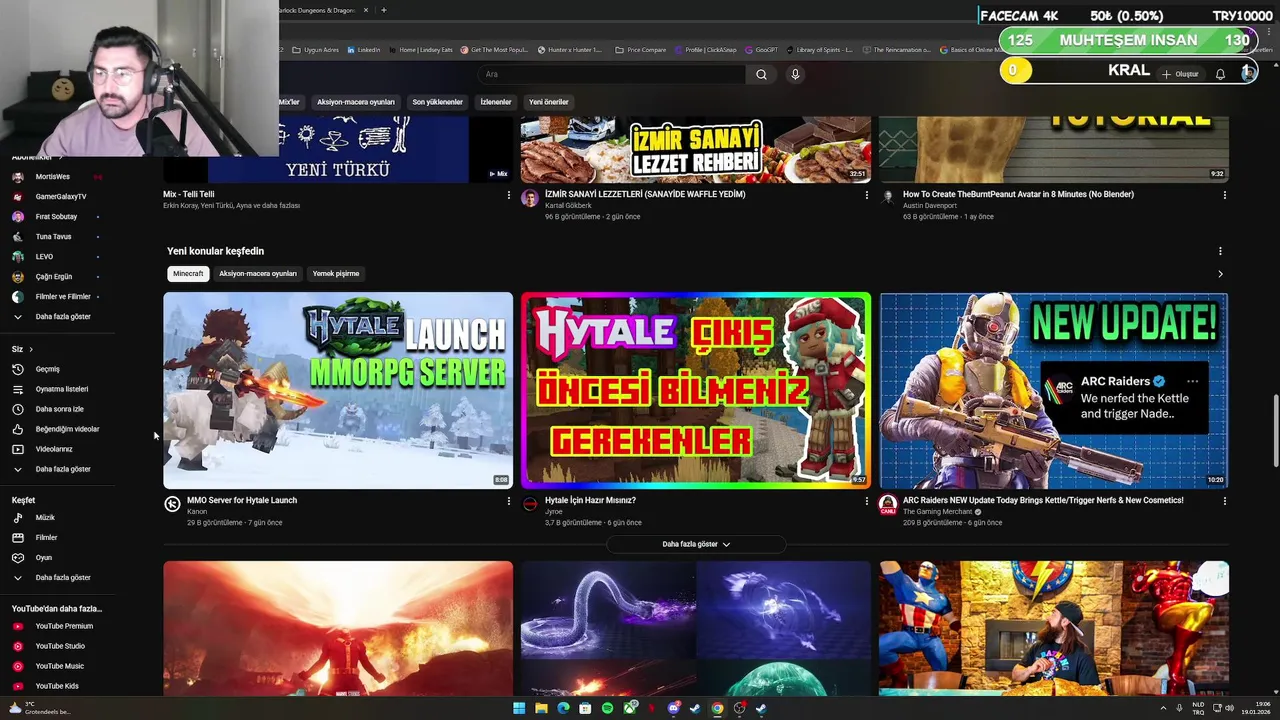Open MortisWes subscription channel
The image size is (1280, 720).
coord(57,176)
